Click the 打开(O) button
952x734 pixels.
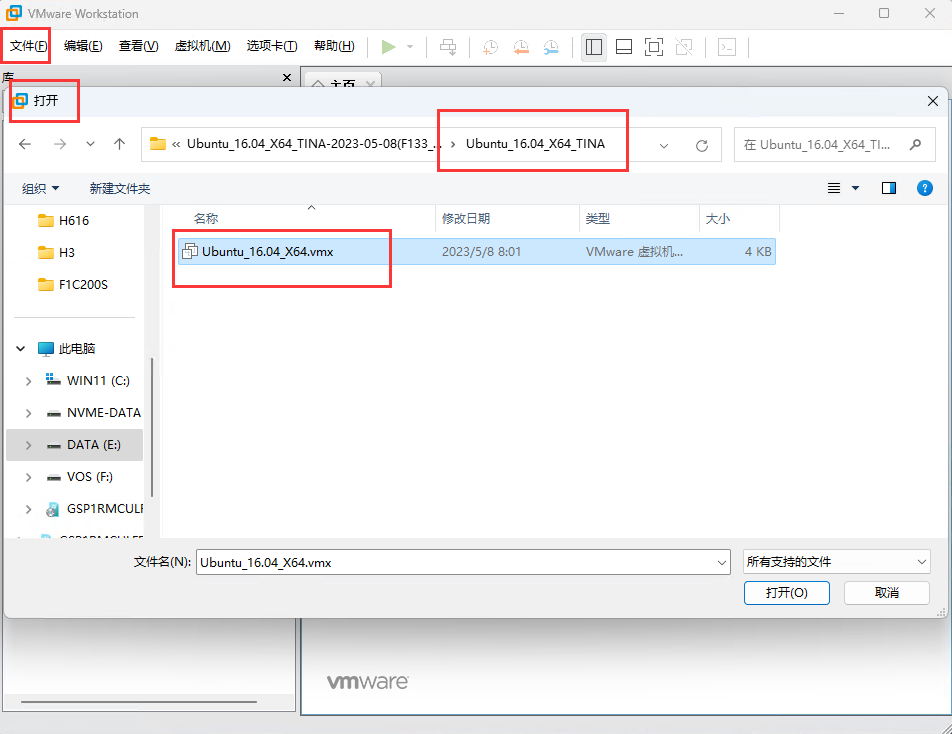pyautogui.click(x=786, y=593)
